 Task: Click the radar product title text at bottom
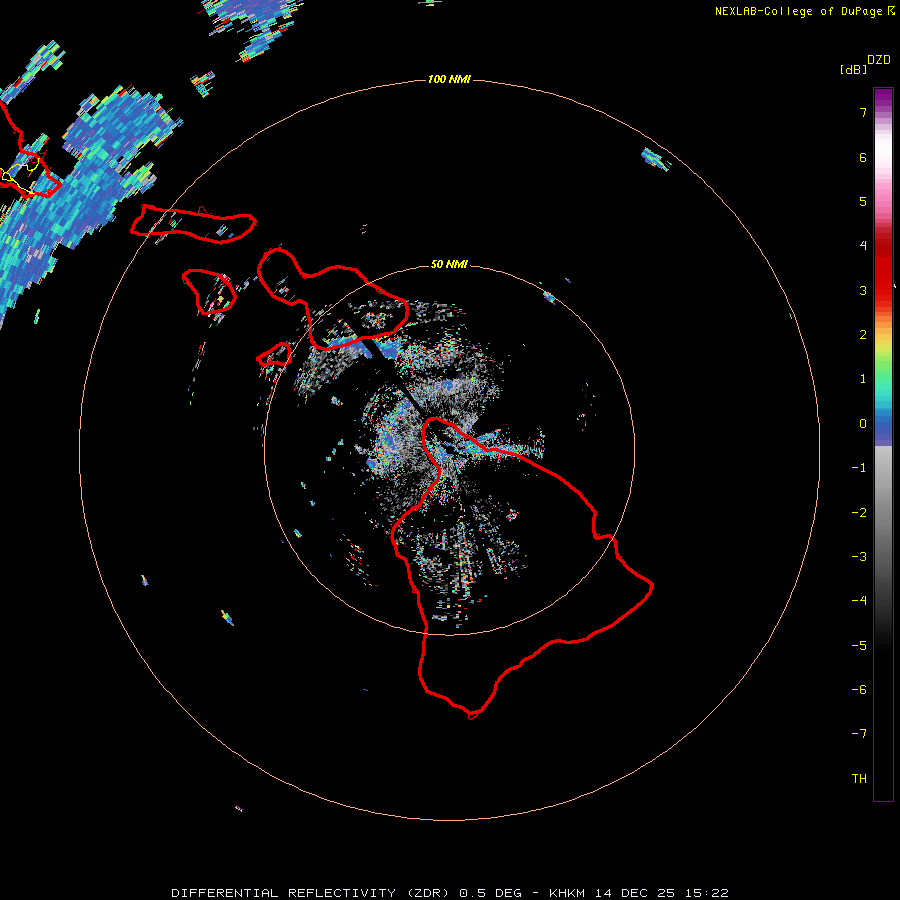pyautogui.click(x=450, y=893)
